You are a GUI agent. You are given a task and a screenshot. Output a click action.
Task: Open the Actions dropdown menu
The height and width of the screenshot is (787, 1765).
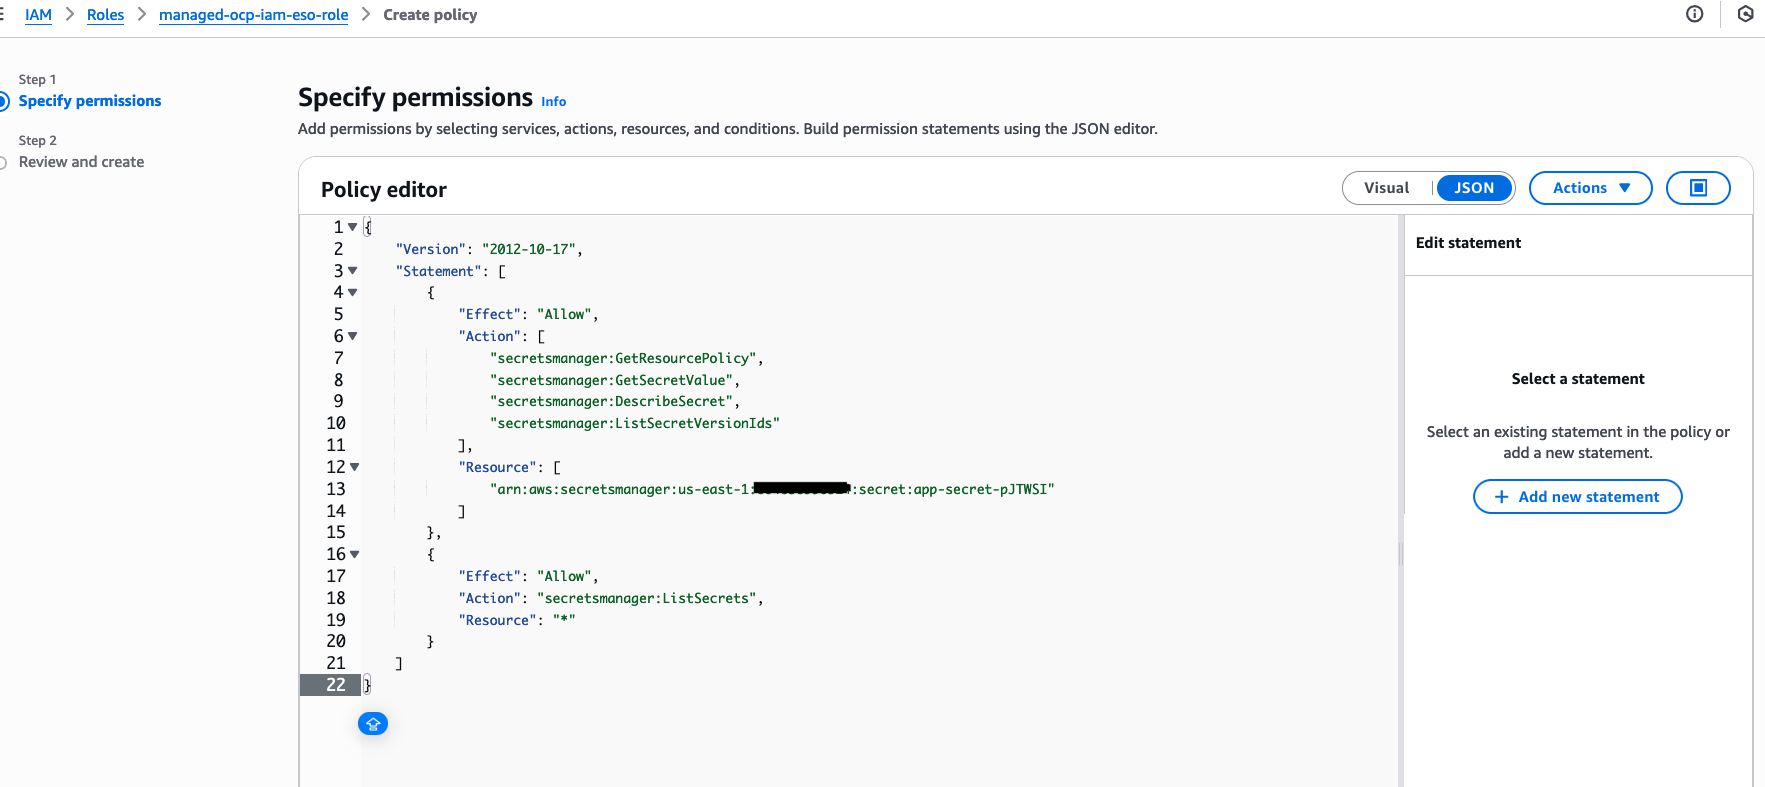1590,188
